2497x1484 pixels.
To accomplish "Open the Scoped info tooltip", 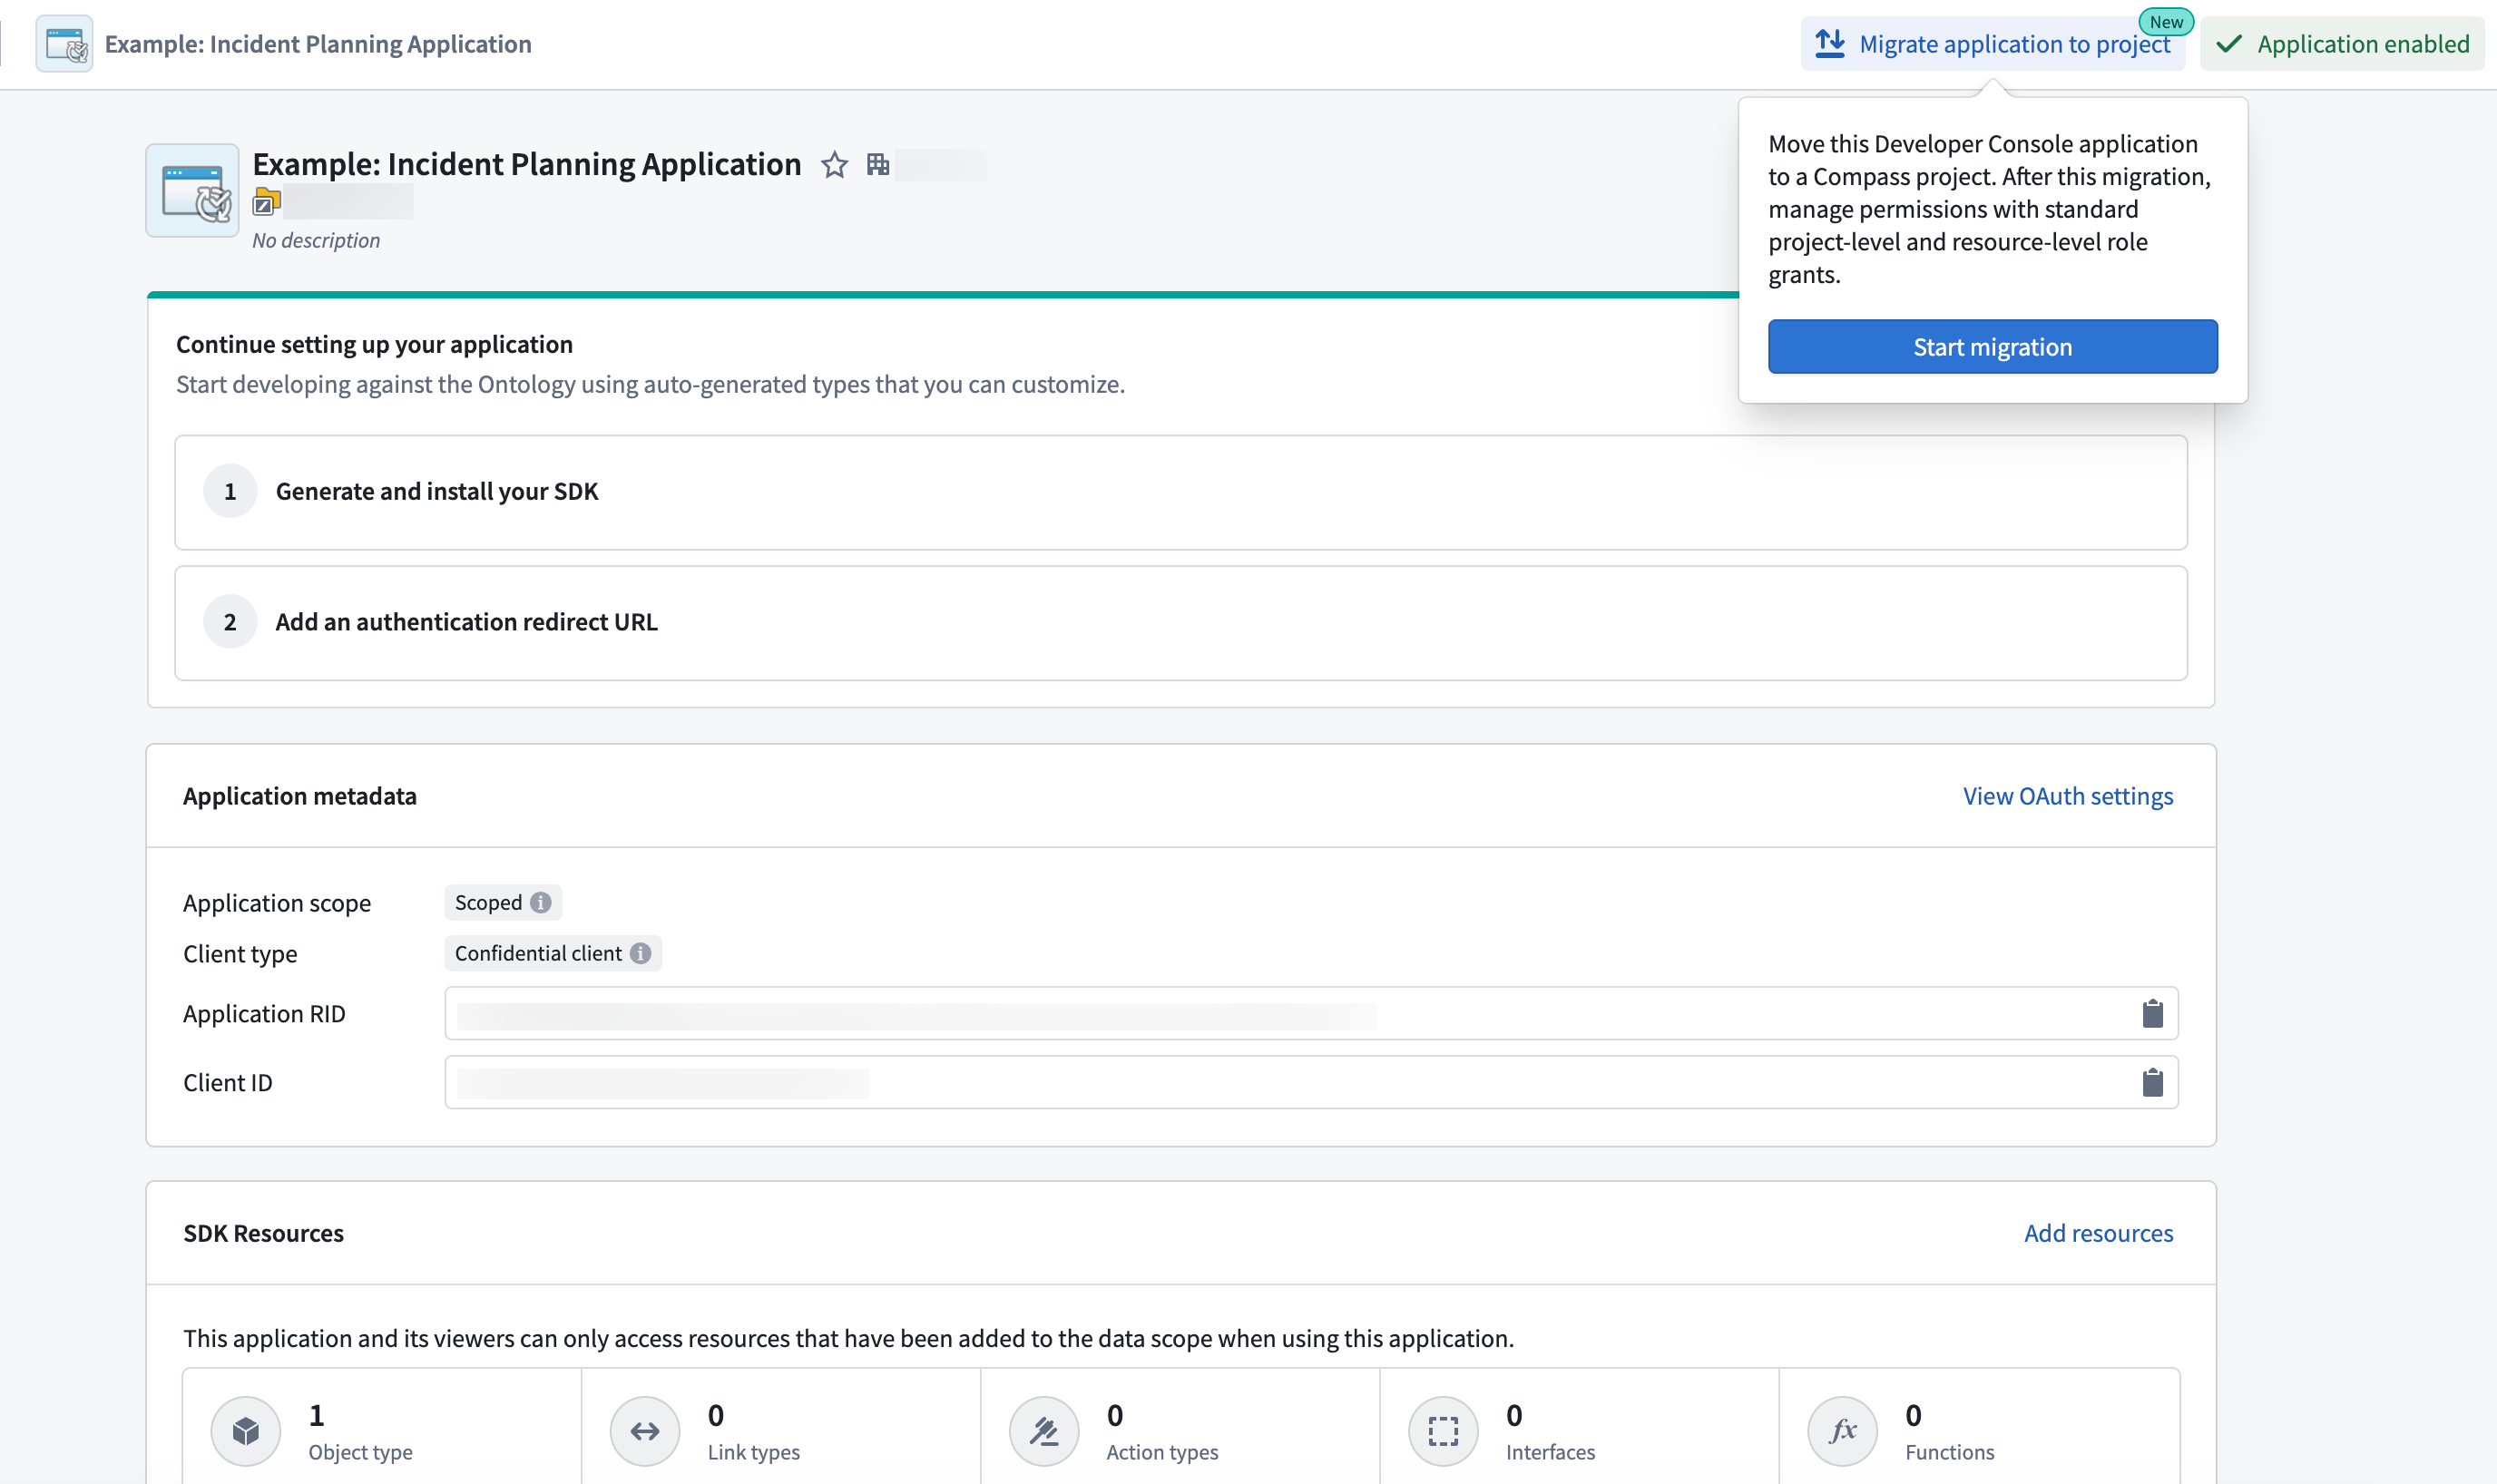I will (540, 901).
